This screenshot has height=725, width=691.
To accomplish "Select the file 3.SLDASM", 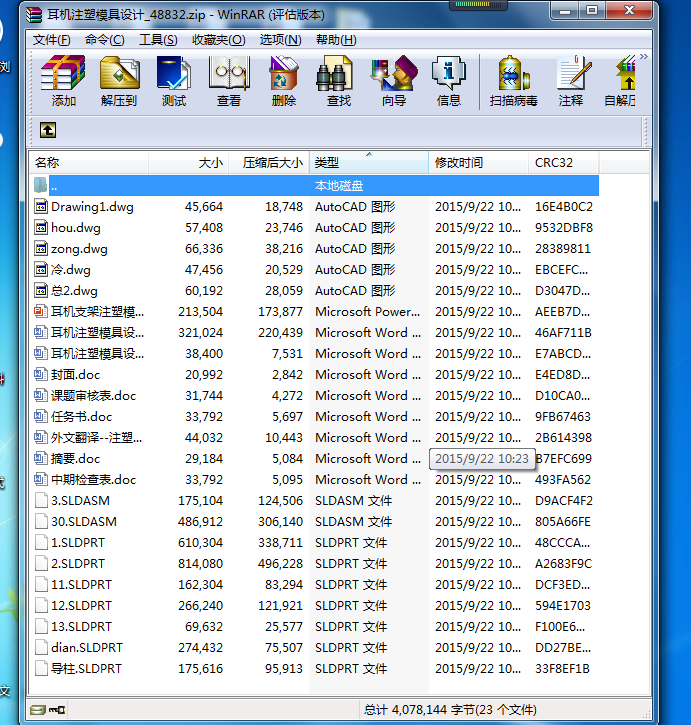I will click(x=80, y=501).
